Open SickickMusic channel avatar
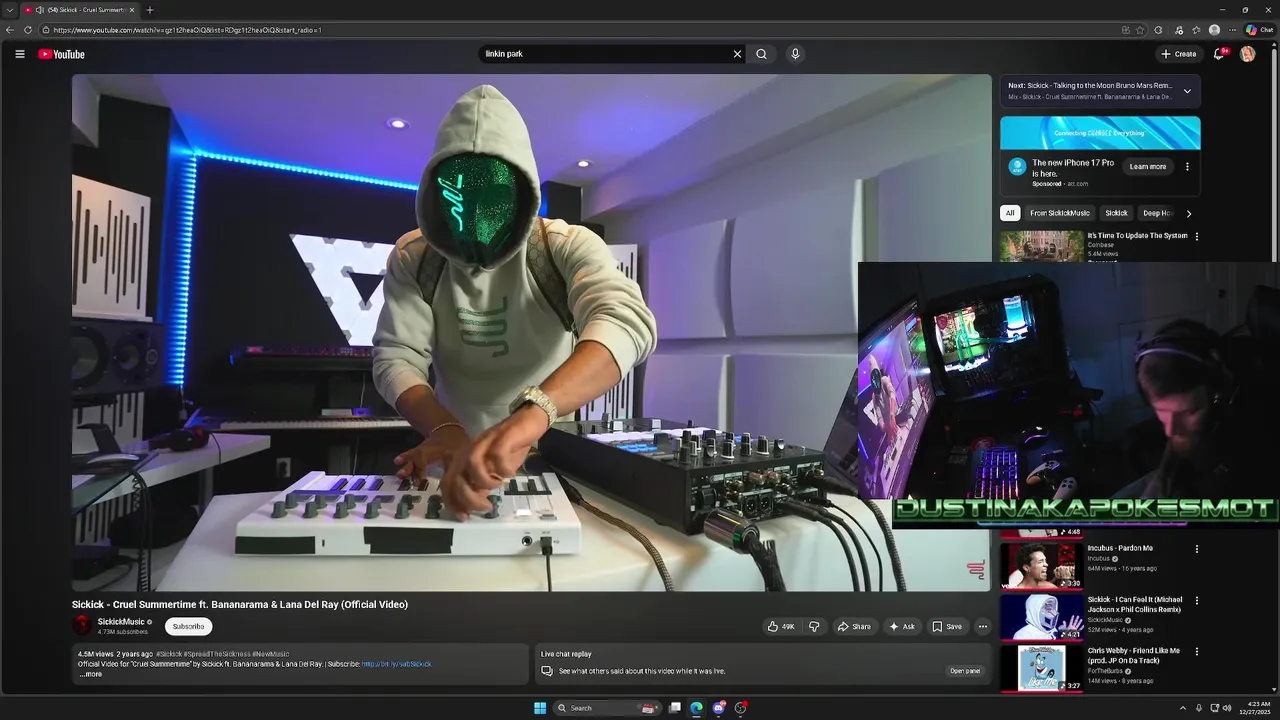 [83, 626]
